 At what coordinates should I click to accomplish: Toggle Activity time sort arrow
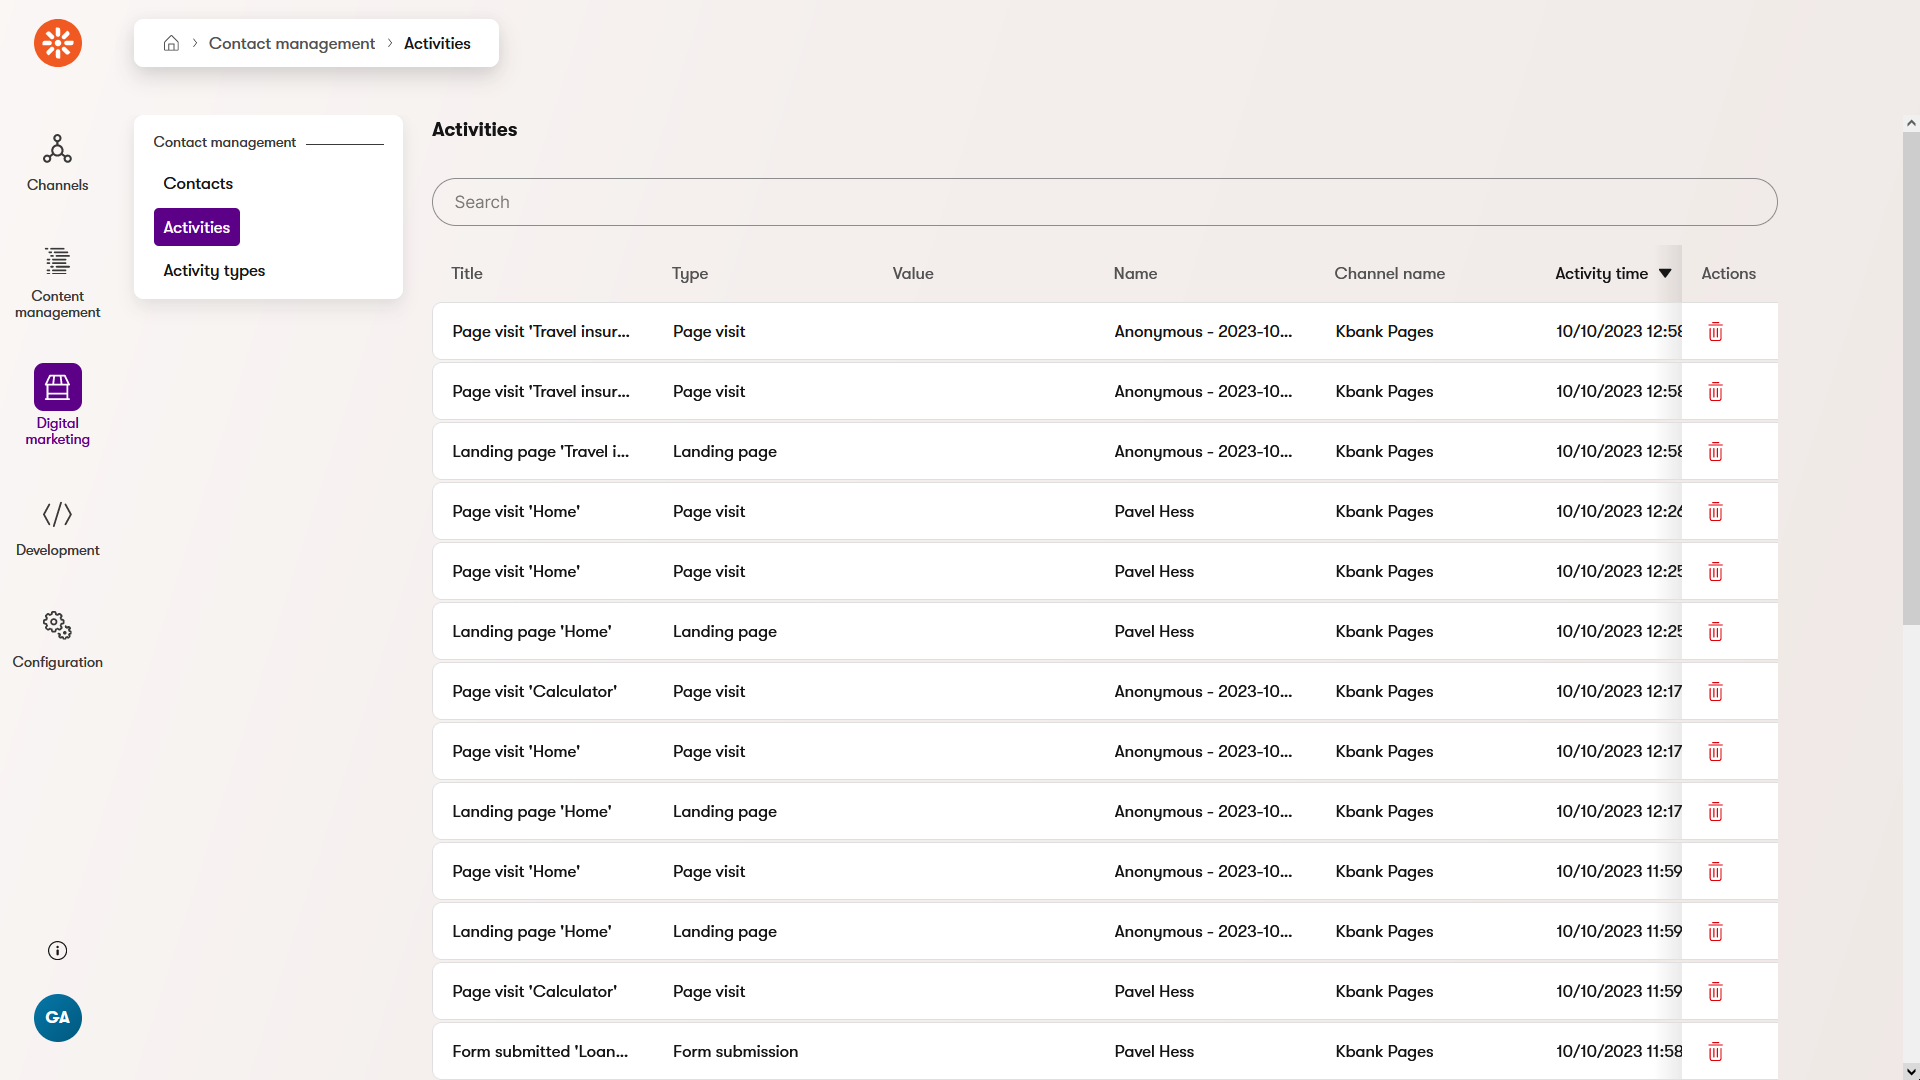pyautogui.click(x=1665, y=273)
